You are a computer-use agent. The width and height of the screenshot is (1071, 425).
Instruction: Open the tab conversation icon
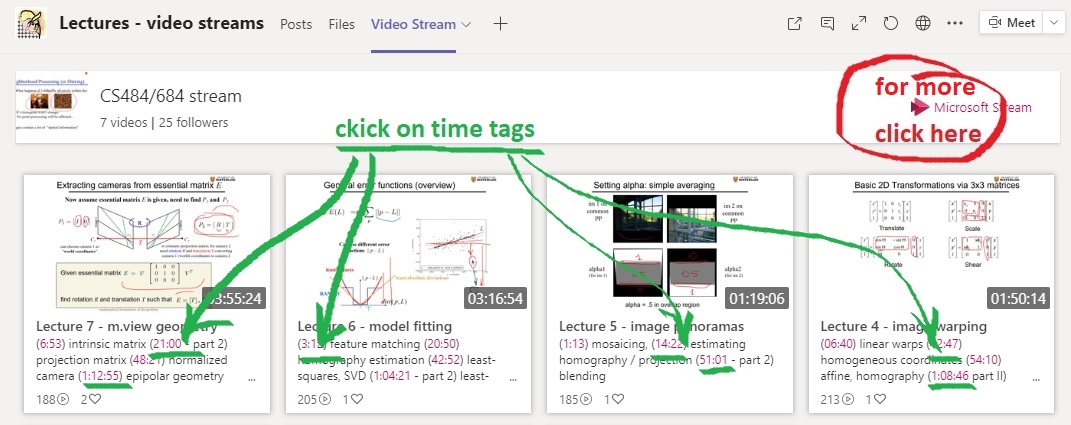pos(827,23)
